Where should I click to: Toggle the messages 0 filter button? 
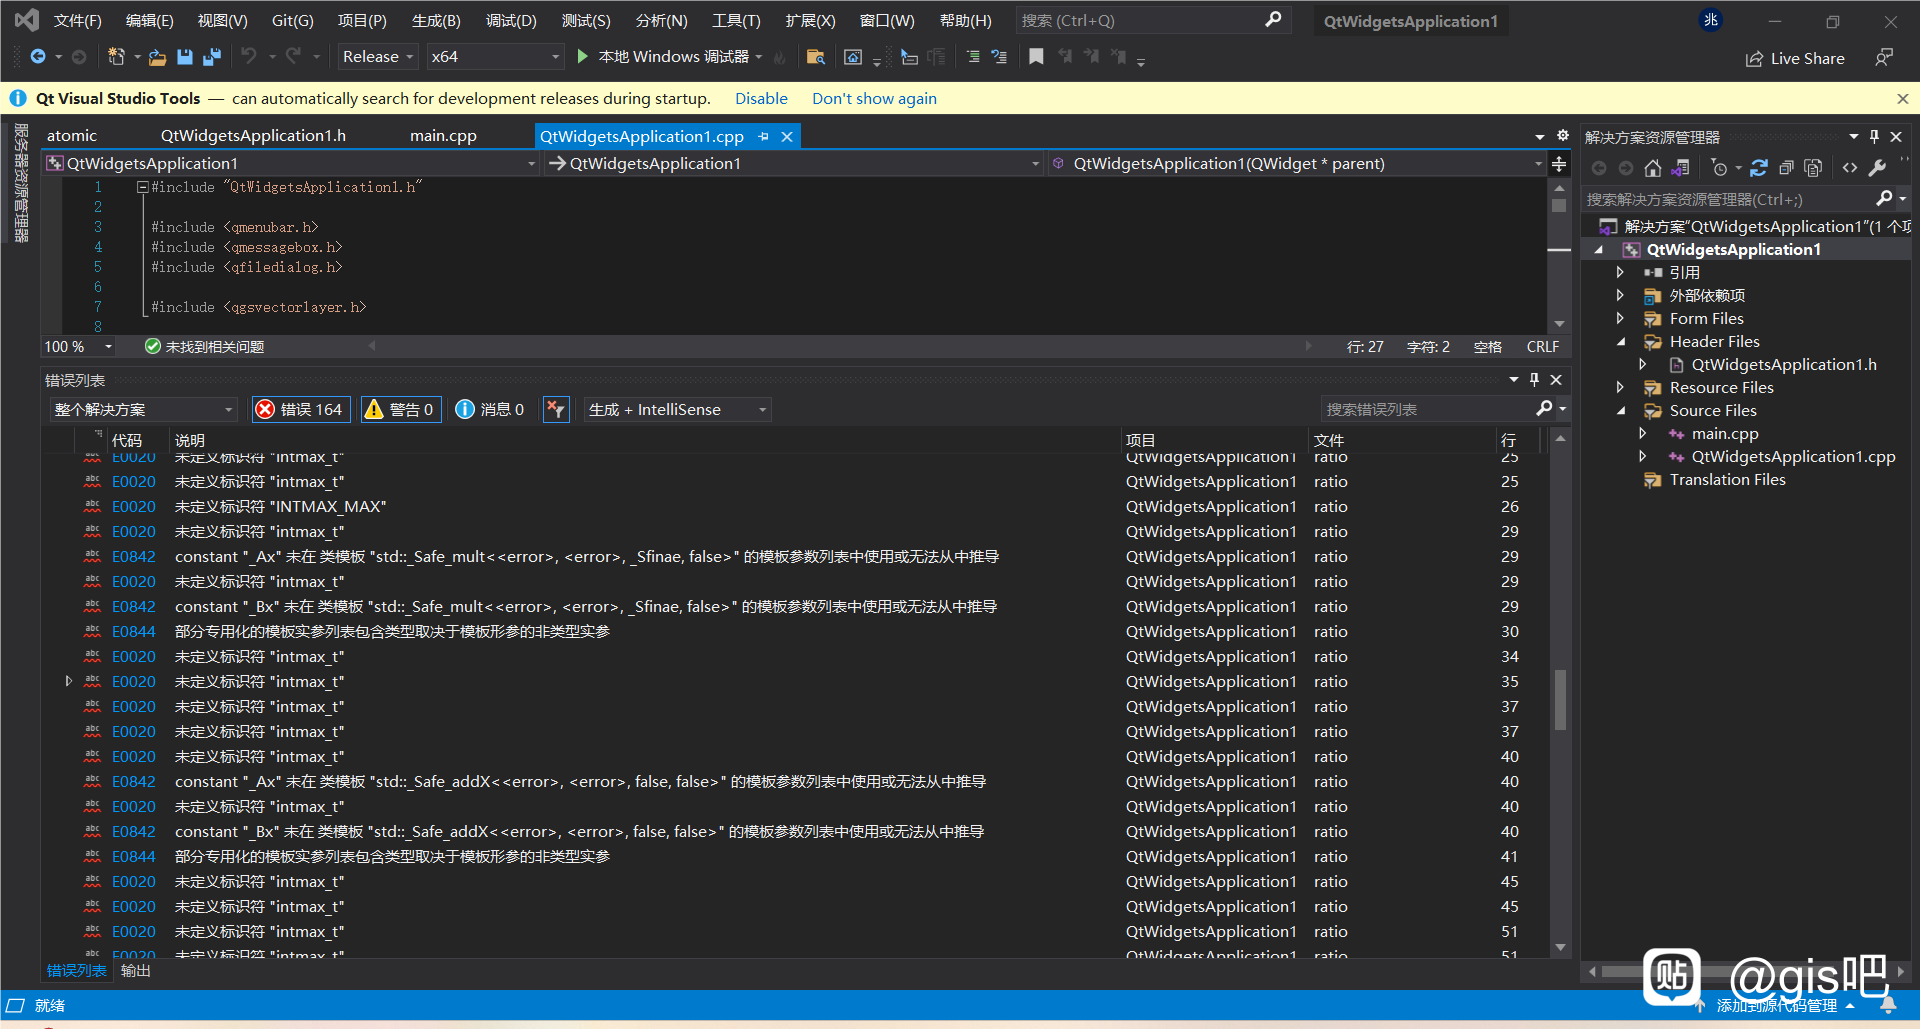click(x=490, y=409)
